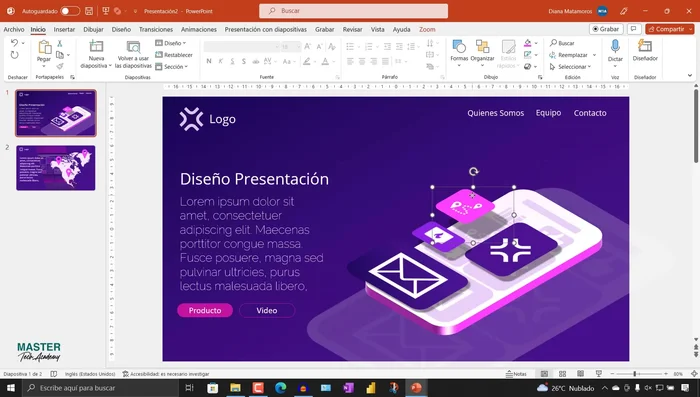Click the Grabar button
Viewport: 700px width, 397px height.
coord(606,29)
